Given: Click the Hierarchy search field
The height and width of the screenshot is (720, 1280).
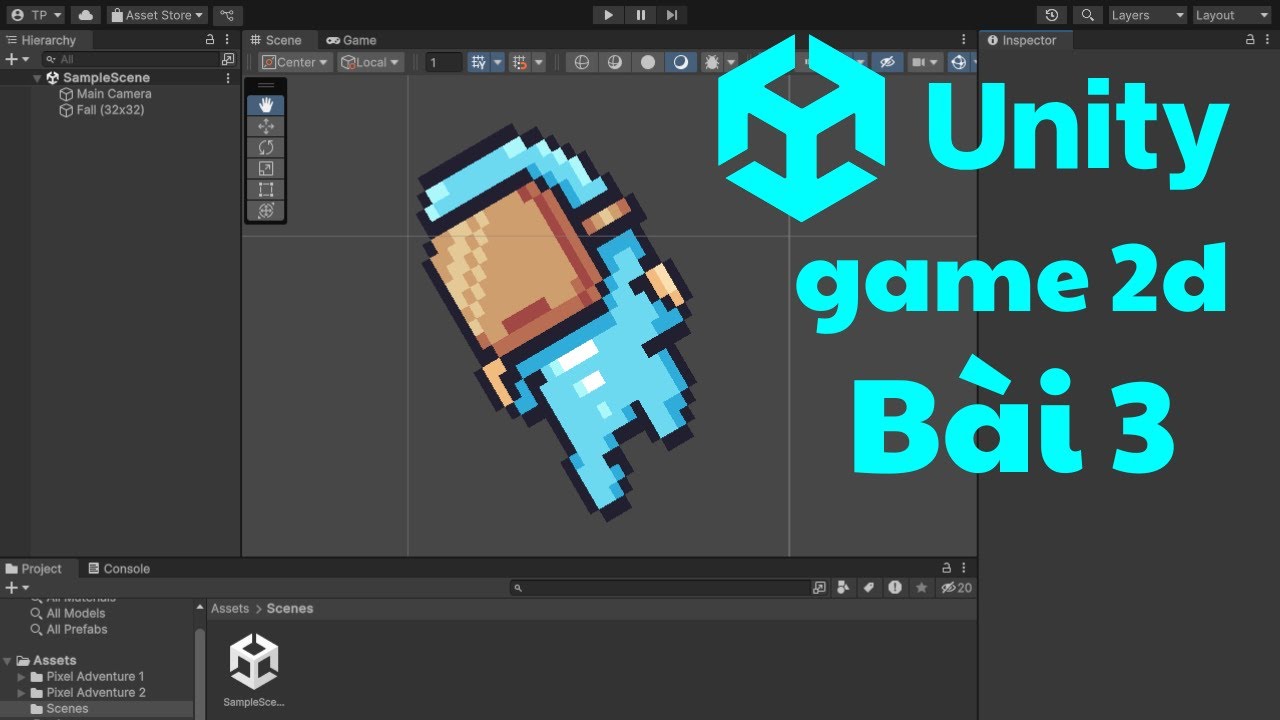Looking at the screenshot, I should tap(129, 59).
